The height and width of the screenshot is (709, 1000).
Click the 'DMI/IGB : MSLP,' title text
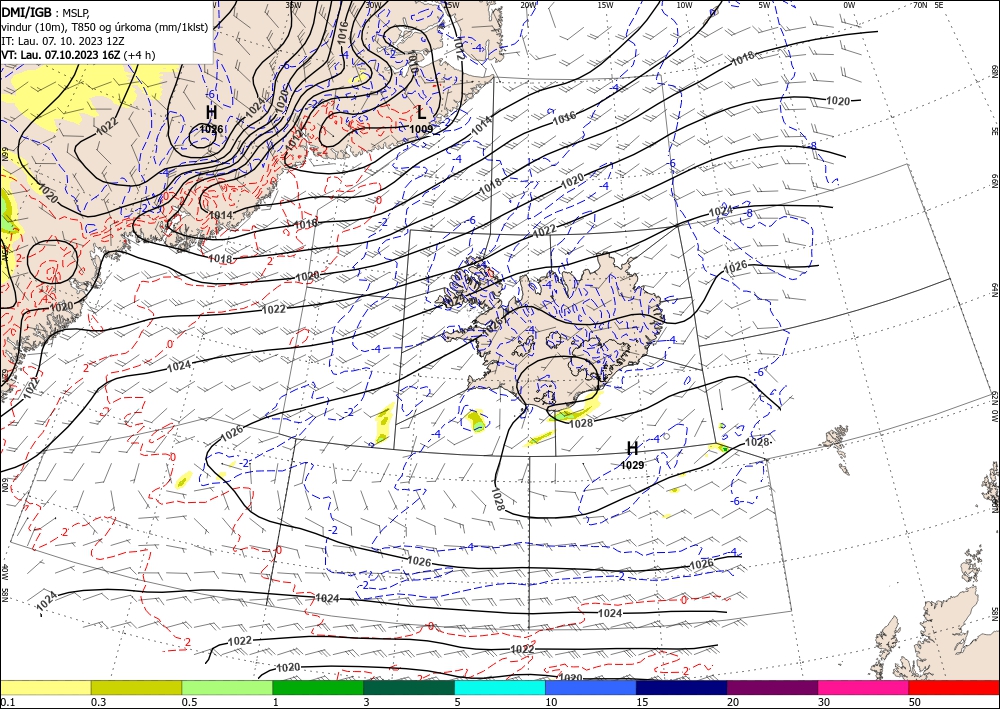click(46, 13)
